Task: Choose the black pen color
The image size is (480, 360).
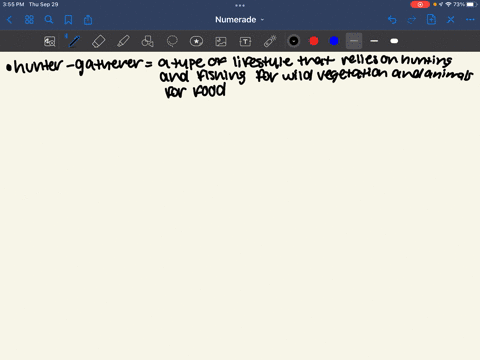Action: [294, 41]
